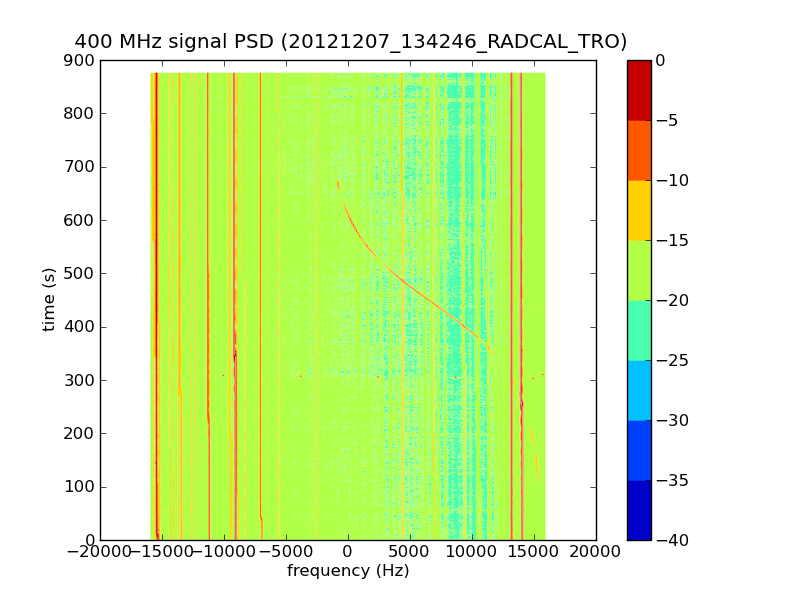Image resolution: width=800 pixels, height=600 pixels.
Task: Select the dark blue colorbar segment at bottom
Action: pos(638,510)
